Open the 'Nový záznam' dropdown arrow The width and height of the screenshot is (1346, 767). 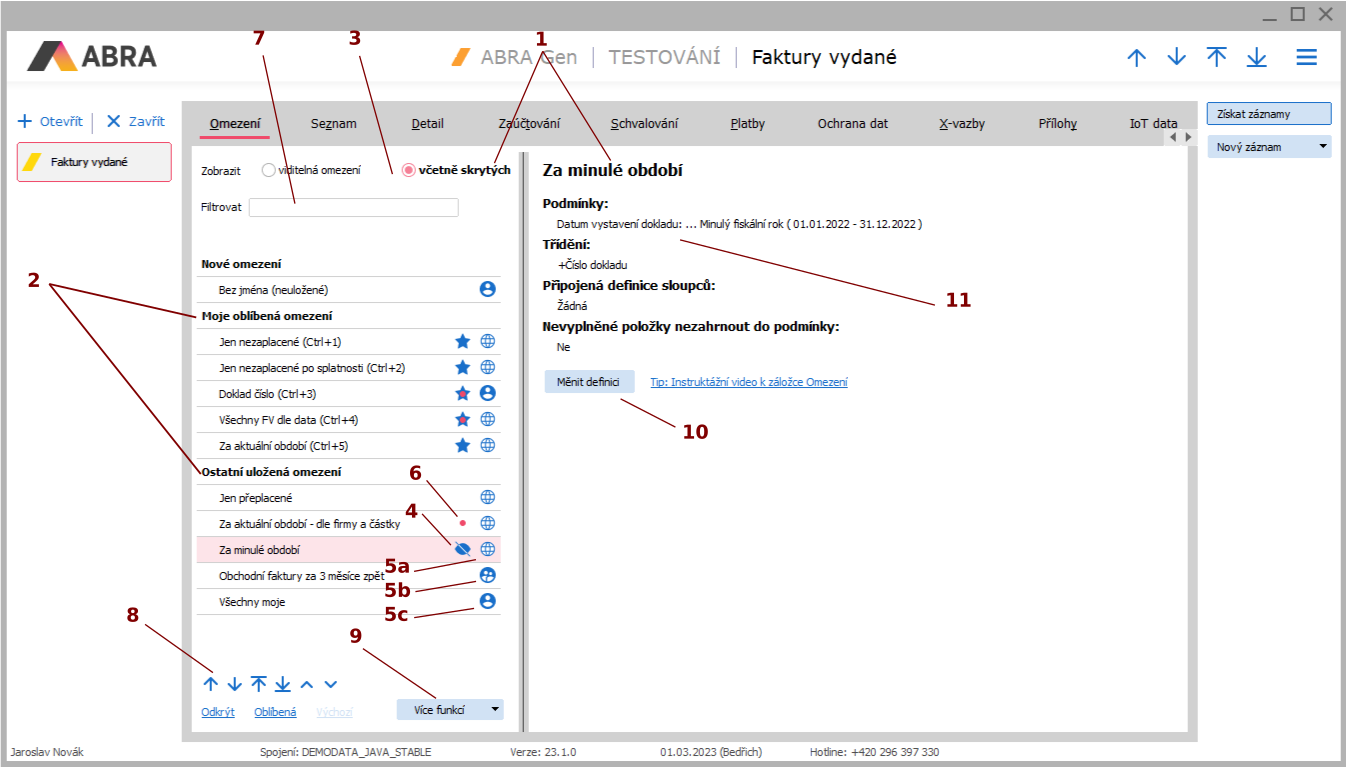1323,146
